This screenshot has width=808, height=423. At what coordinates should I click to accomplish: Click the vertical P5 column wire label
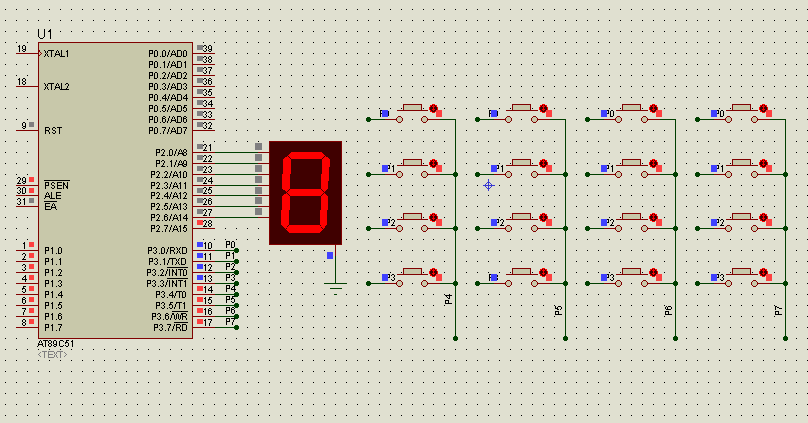559,311
